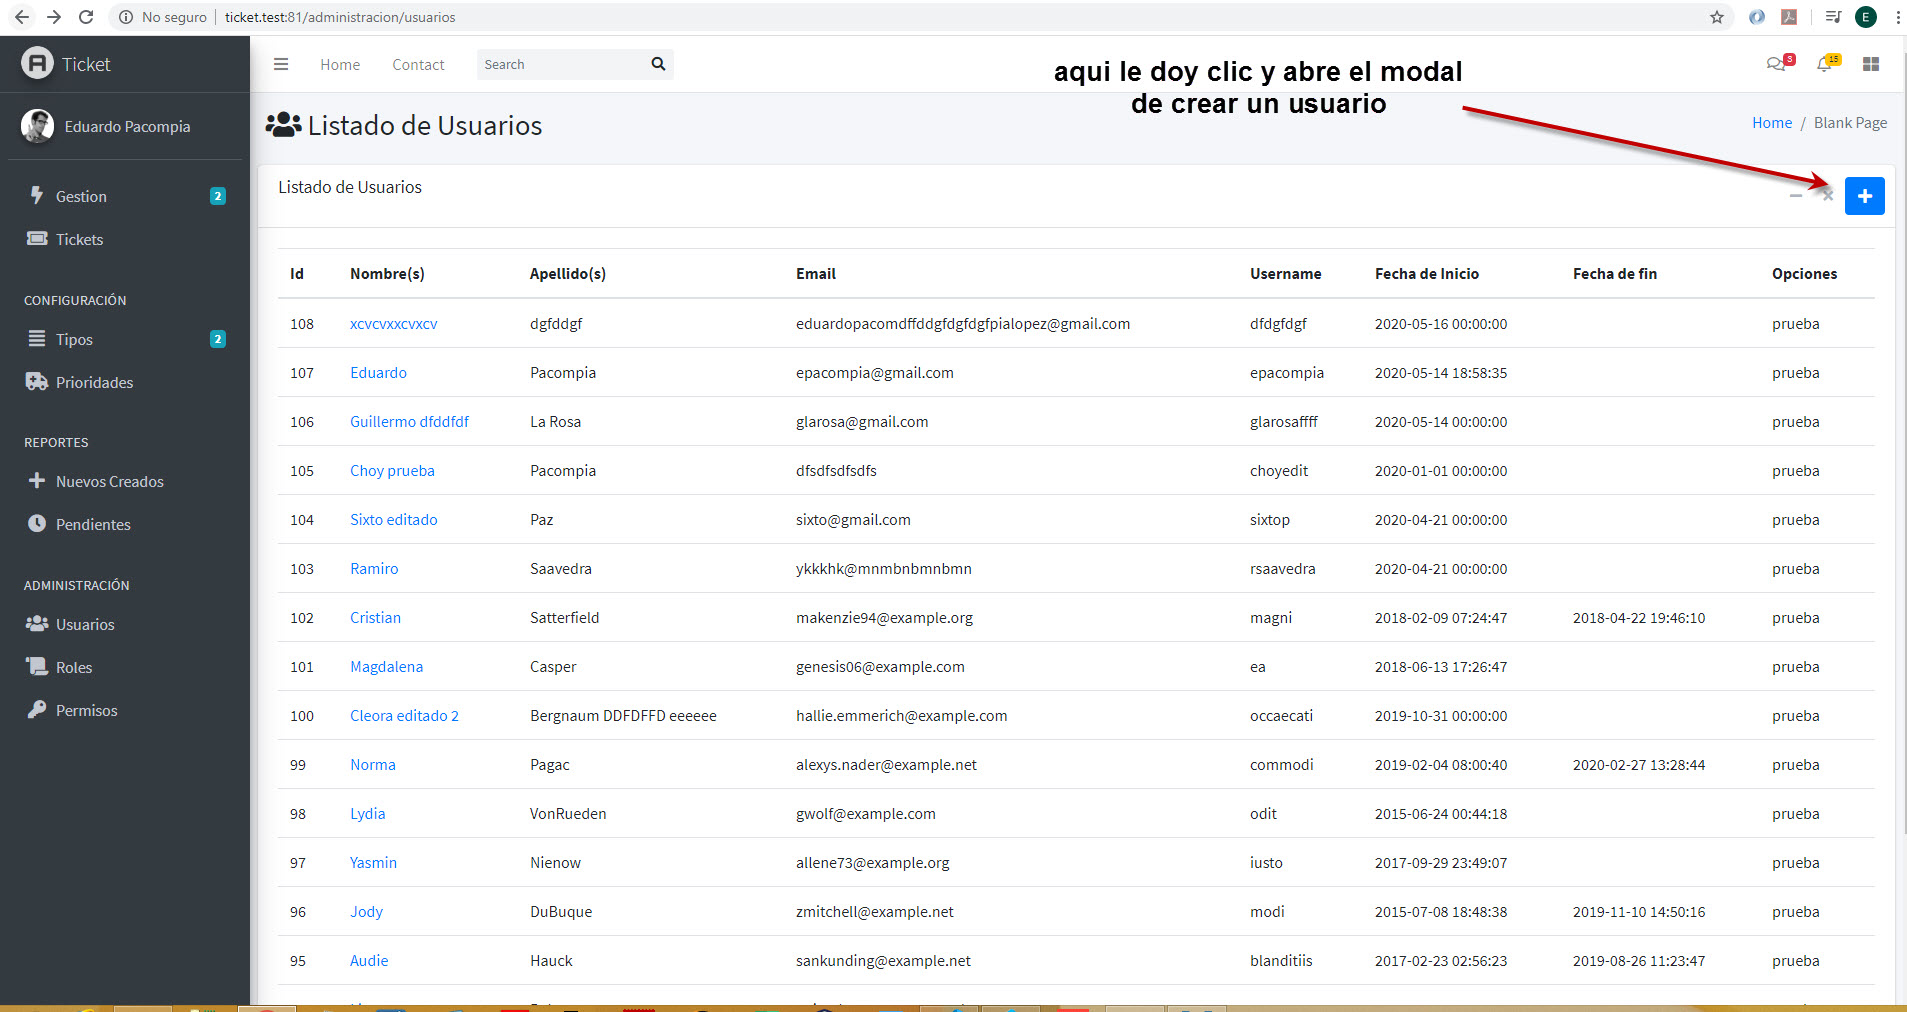Screen dimensions: 1907x1012
Task: Click username rsaavedra cell
Action: coord(1282,569)
